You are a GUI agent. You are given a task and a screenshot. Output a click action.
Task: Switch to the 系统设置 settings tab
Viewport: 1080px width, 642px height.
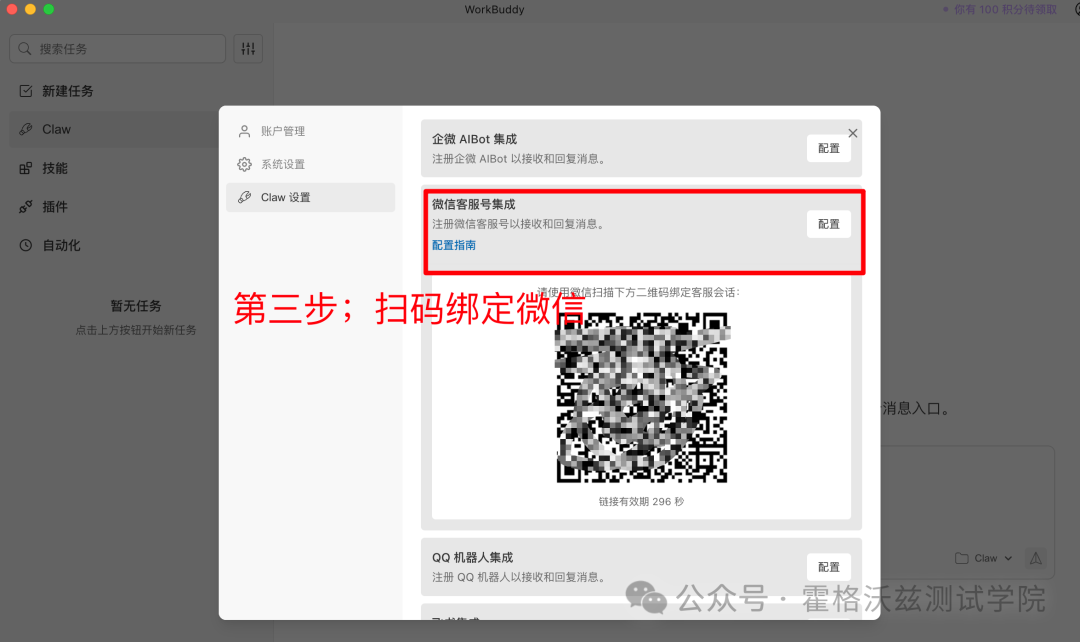tap(284, 164)
